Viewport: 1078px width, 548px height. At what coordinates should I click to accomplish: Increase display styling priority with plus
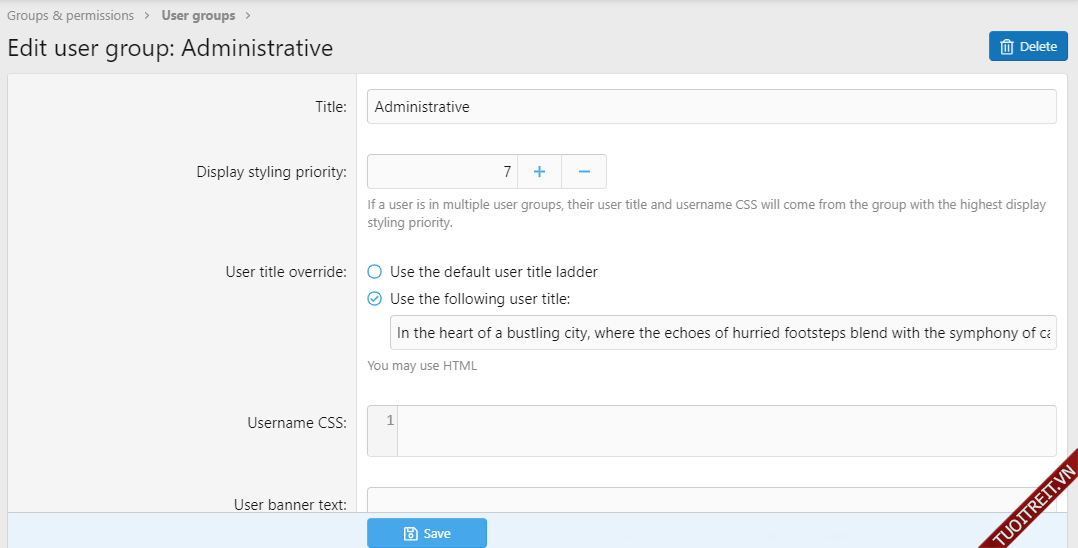(539, 172)
